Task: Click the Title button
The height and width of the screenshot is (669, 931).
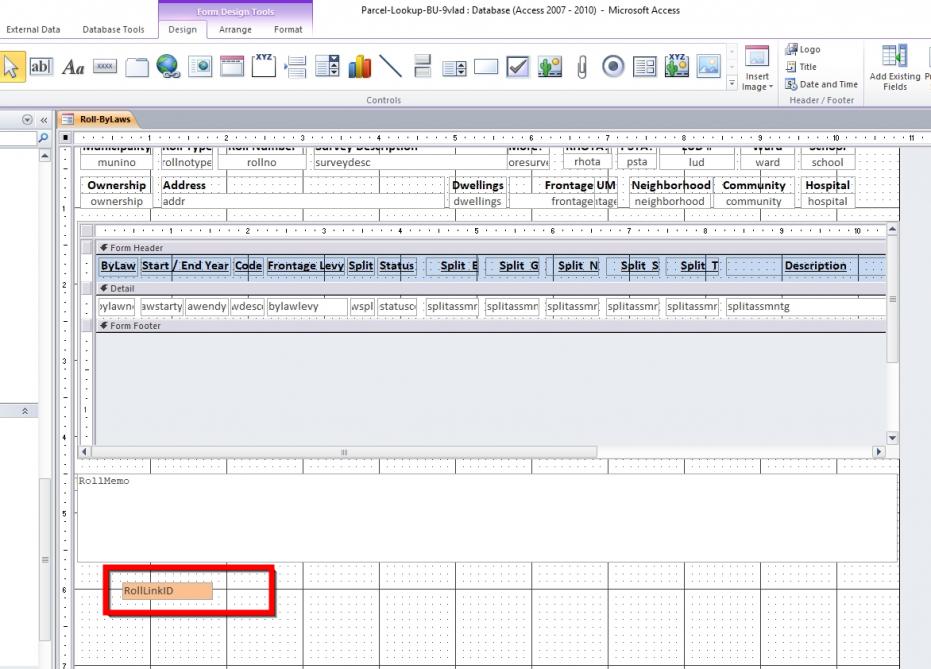Action: click(x=801, y=66)
